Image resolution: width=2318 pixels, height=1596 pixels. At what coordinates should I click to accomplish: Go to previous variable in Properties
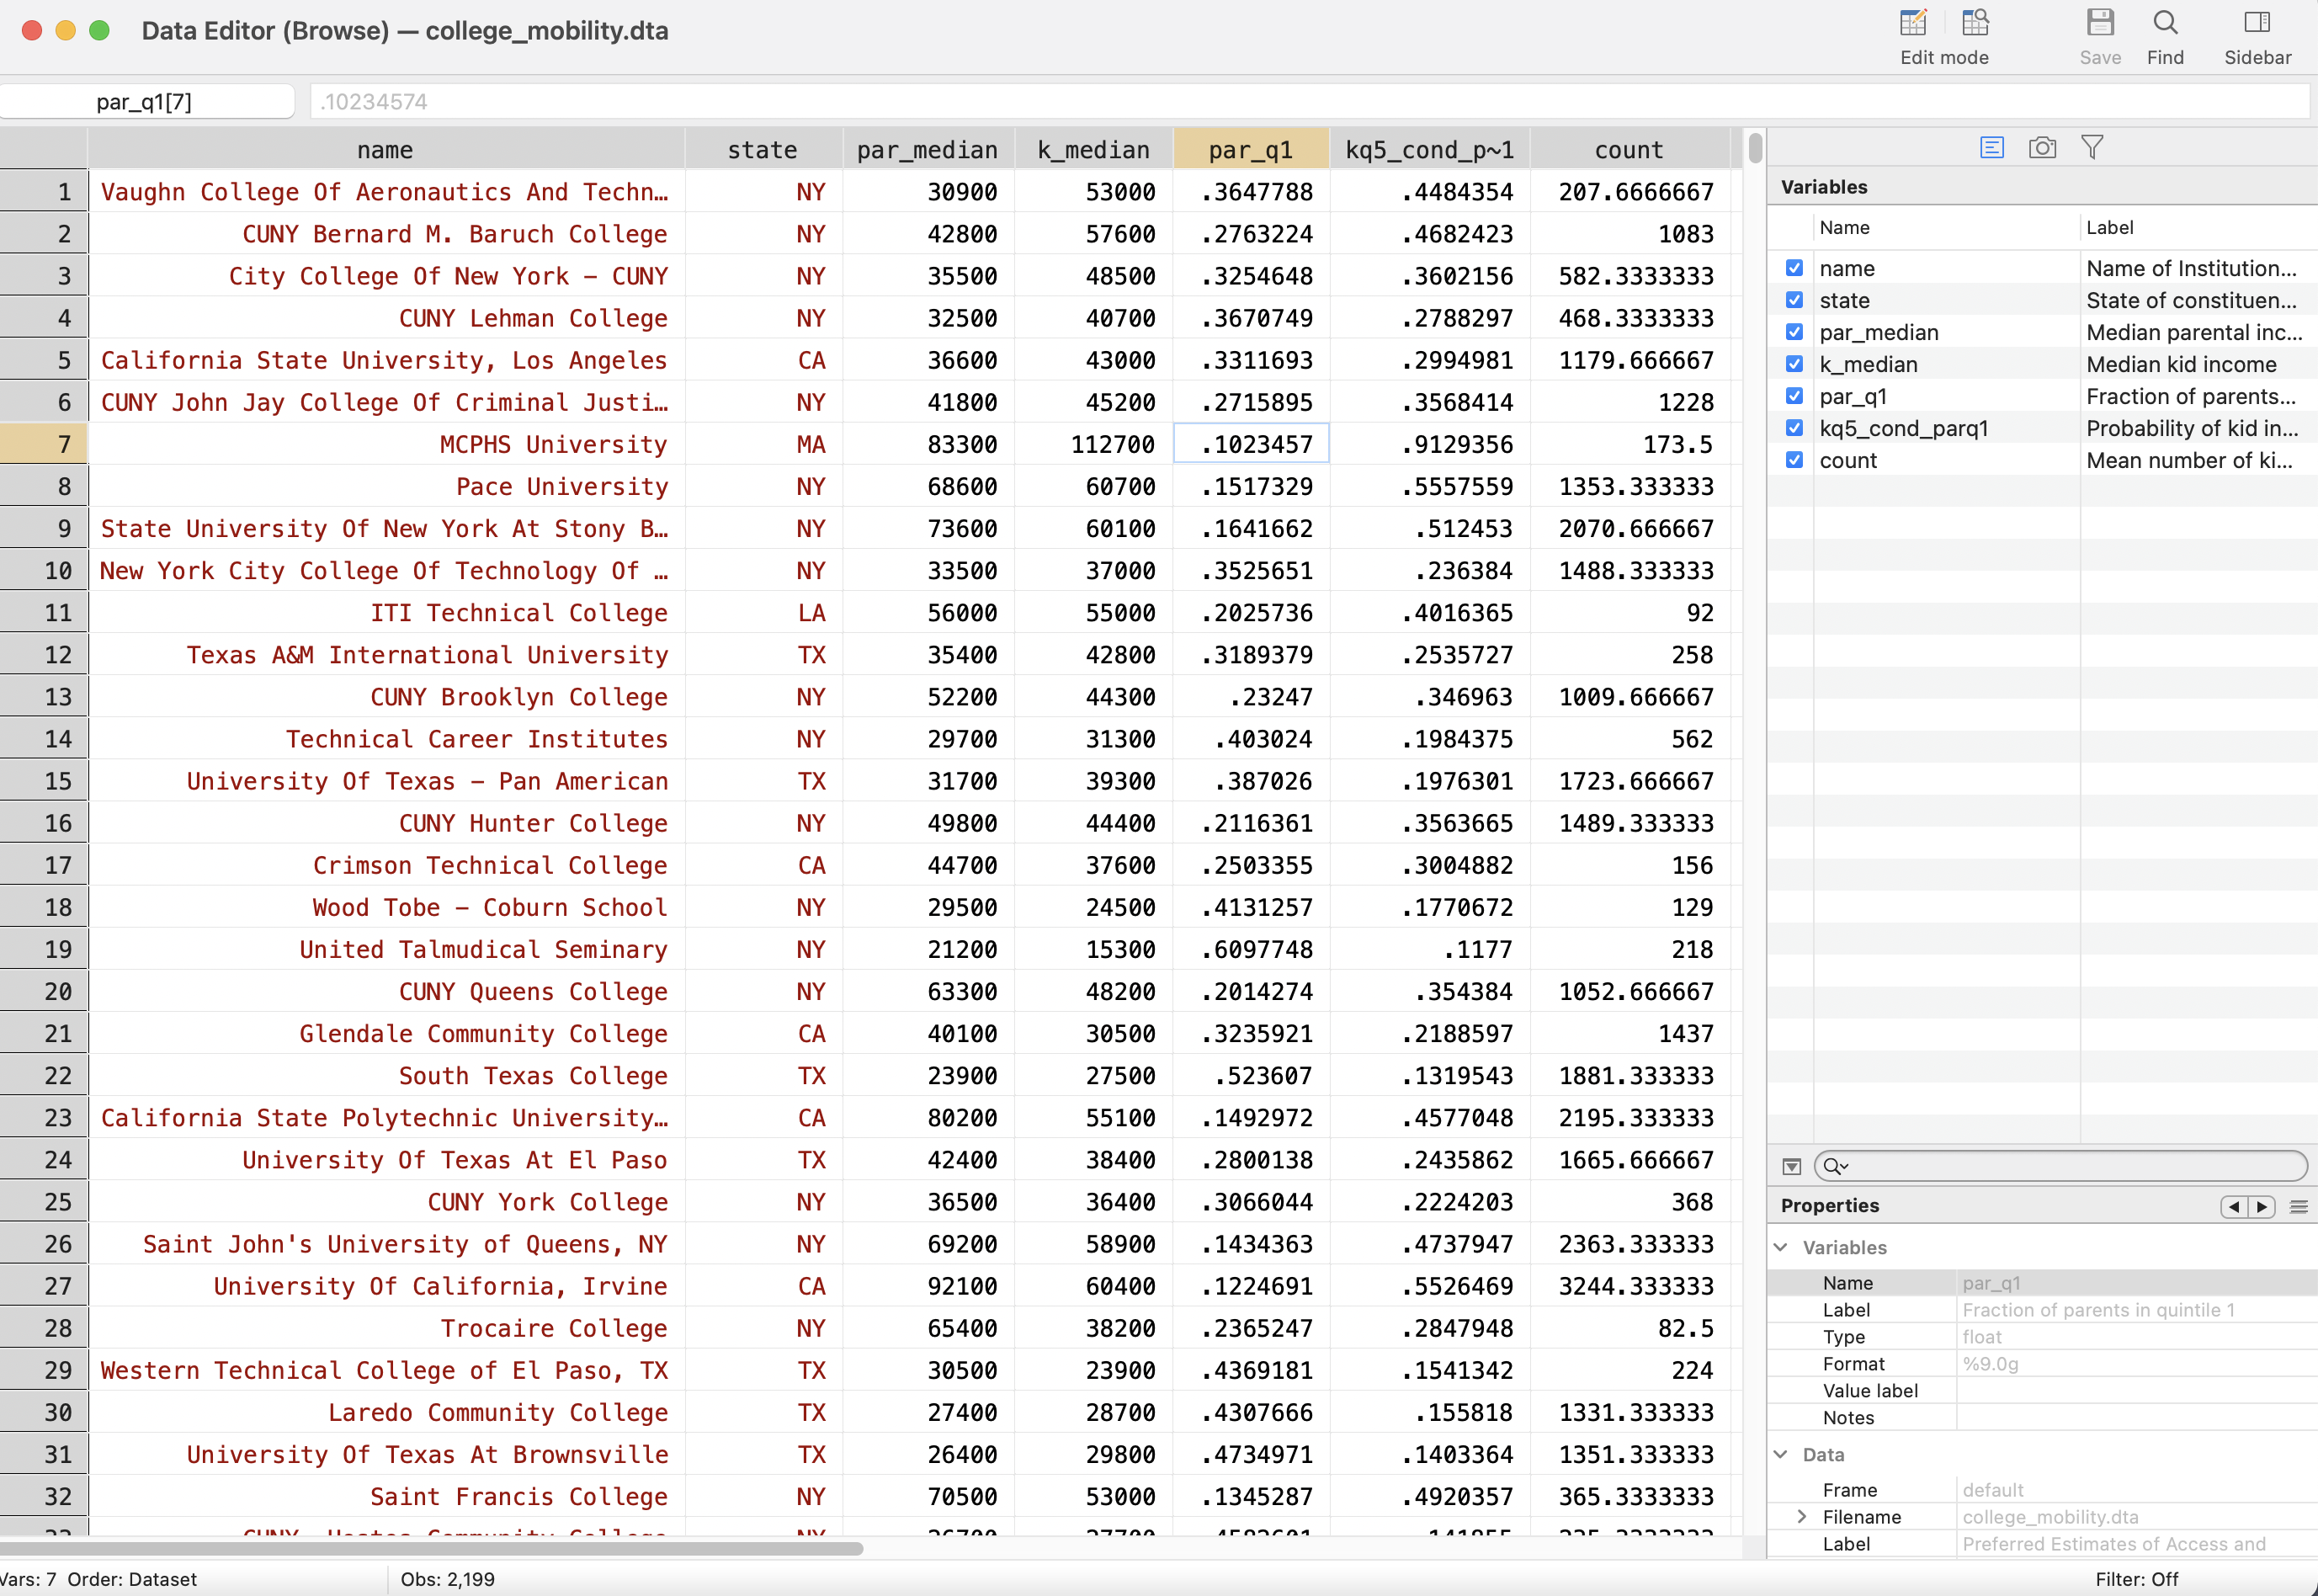tap(2233, 1207)
